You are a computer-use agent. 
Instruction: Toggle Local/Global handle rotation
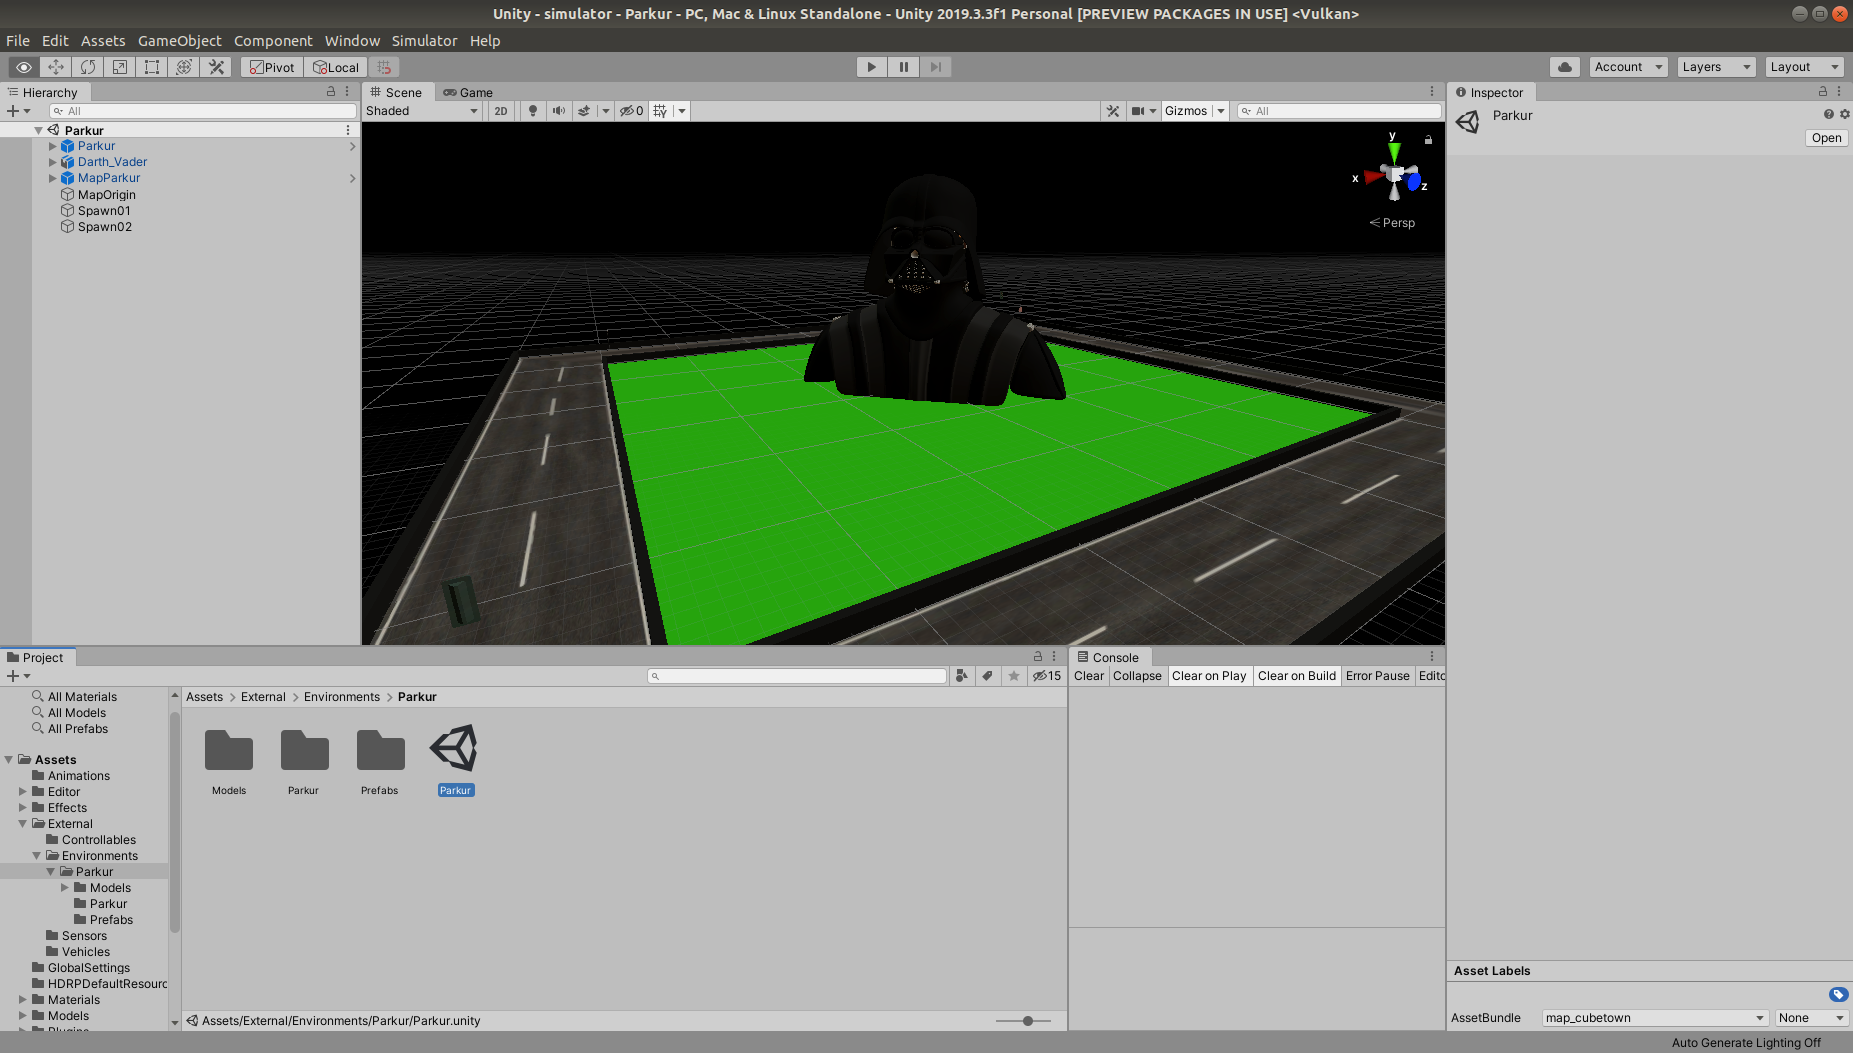336,67
